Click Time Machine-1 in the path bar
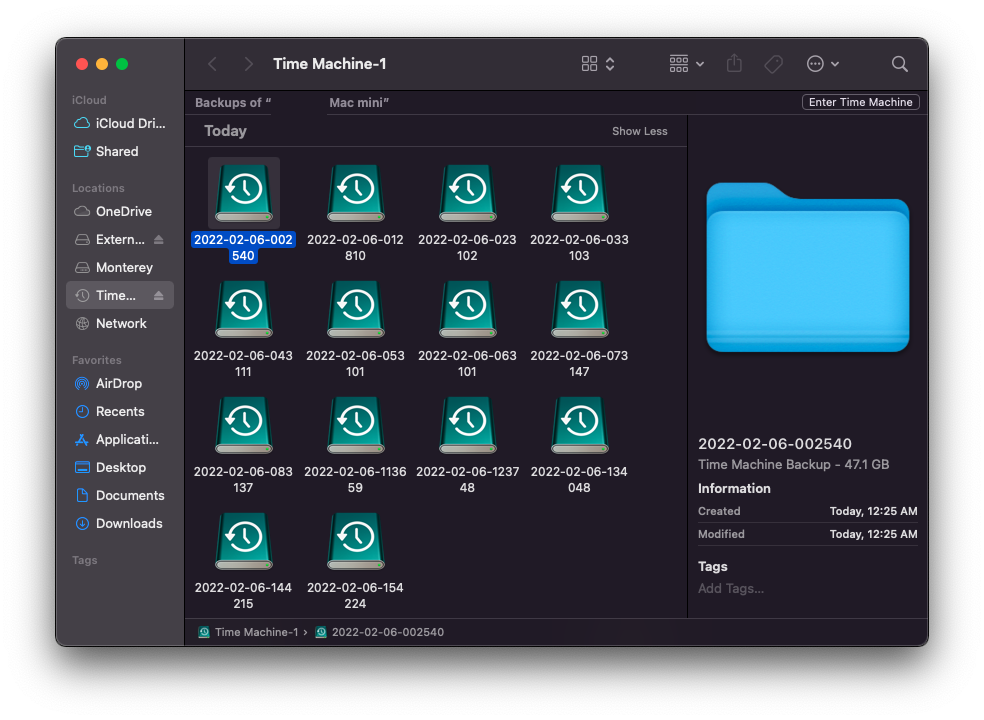984x720 pixels. (249, 632)
